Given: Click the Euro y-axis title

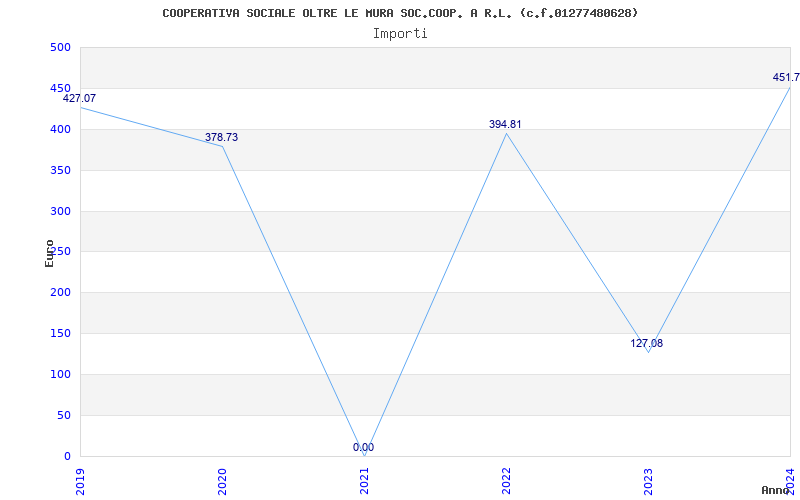Looking at the screenshot, I should coord(49,253).
